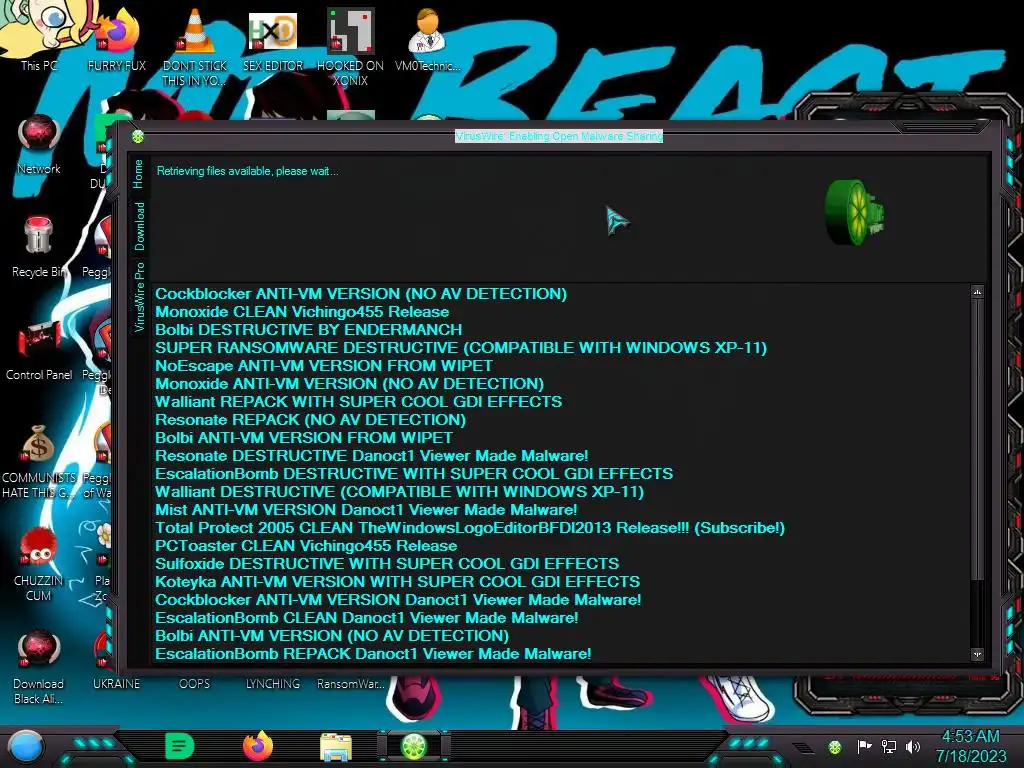Click the This PC desktop icon
Screen dimensions: 1024x768
[39, 36]
